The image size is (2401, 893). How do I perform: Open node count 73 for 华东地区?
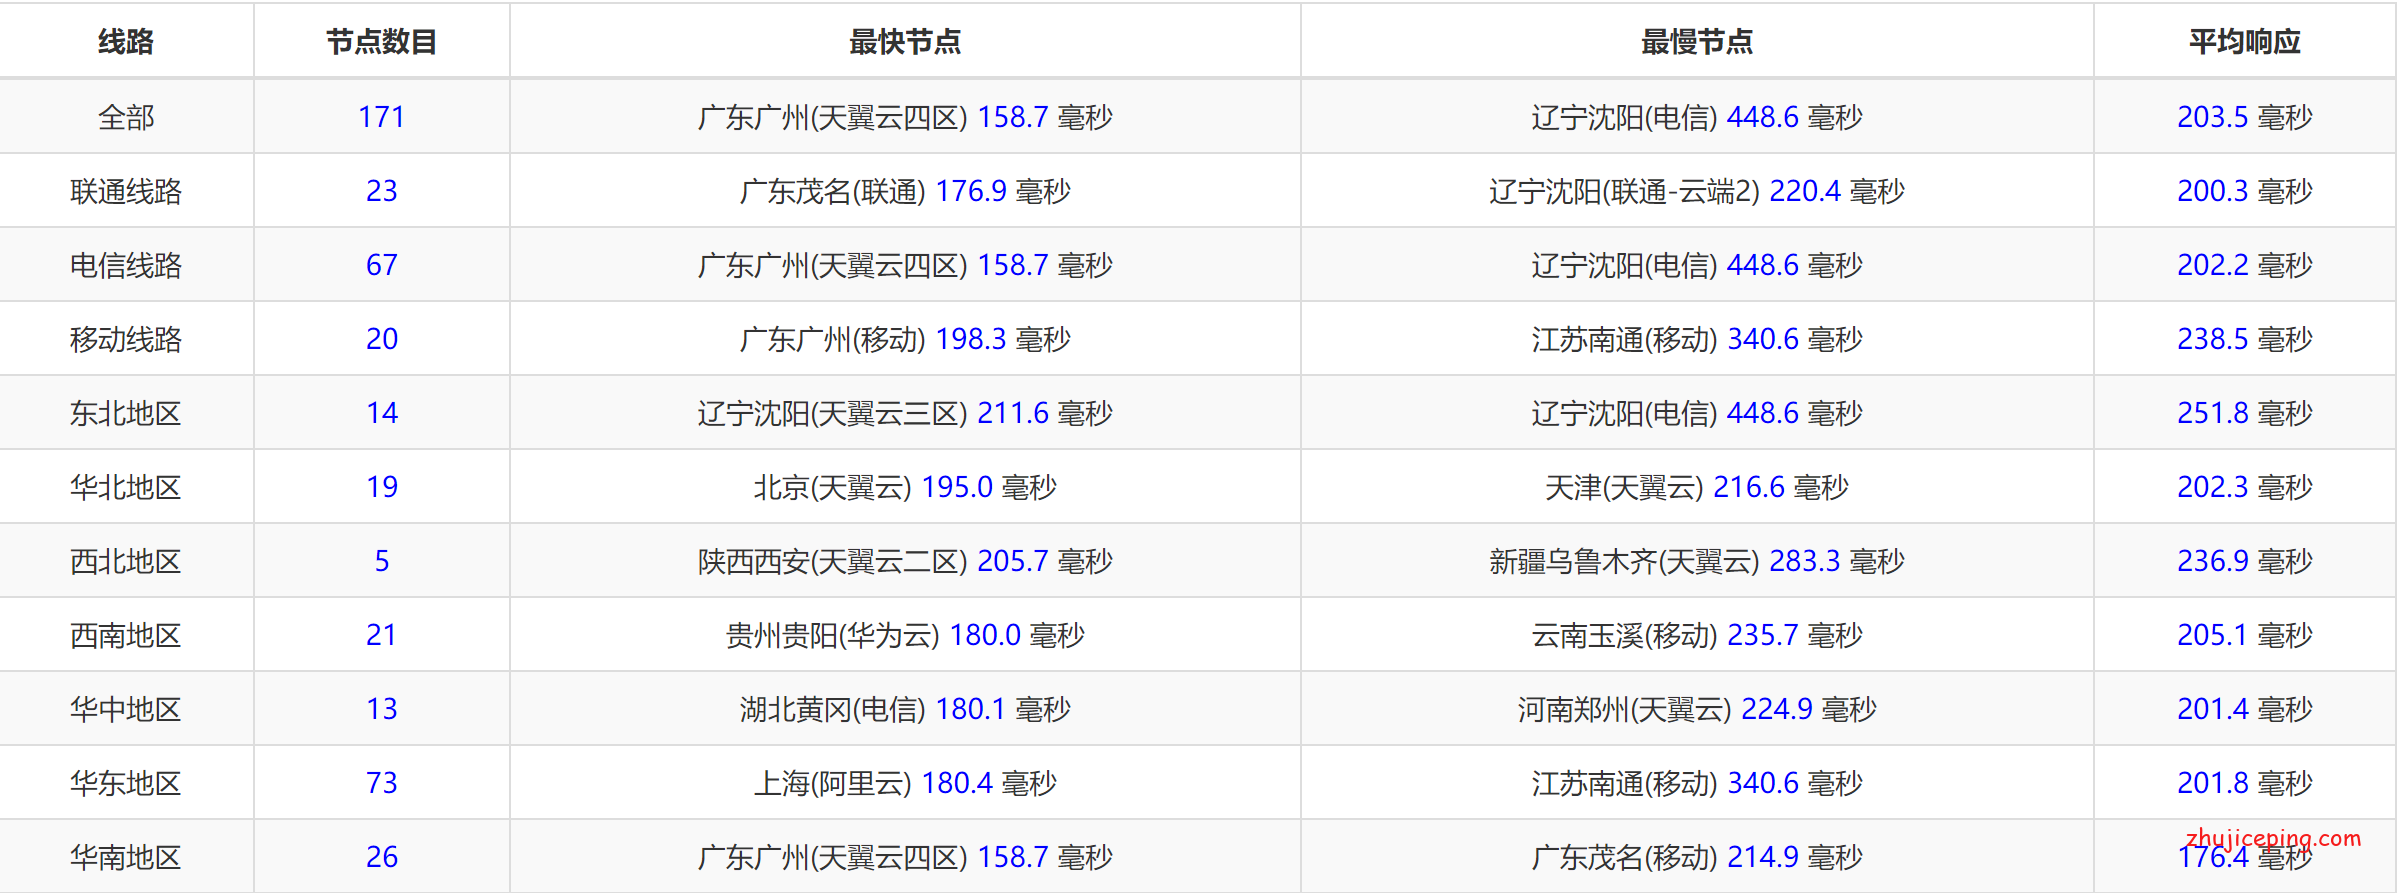click(382, 783)
